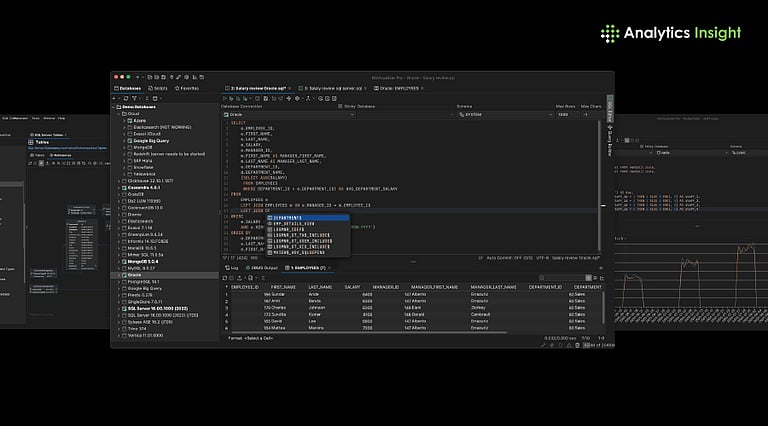This screenshot has width=768, height=426.
Task: Switch to the Favorites tab
Action: [187, 89]
